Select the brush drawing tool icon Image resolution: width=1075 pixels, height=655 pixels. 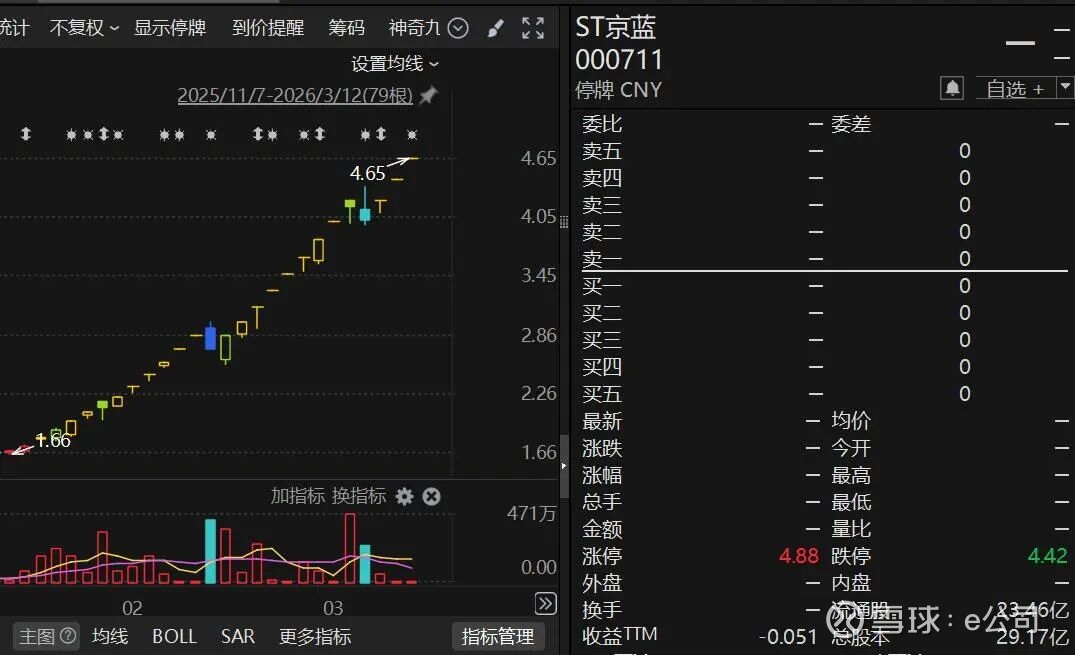495,28
